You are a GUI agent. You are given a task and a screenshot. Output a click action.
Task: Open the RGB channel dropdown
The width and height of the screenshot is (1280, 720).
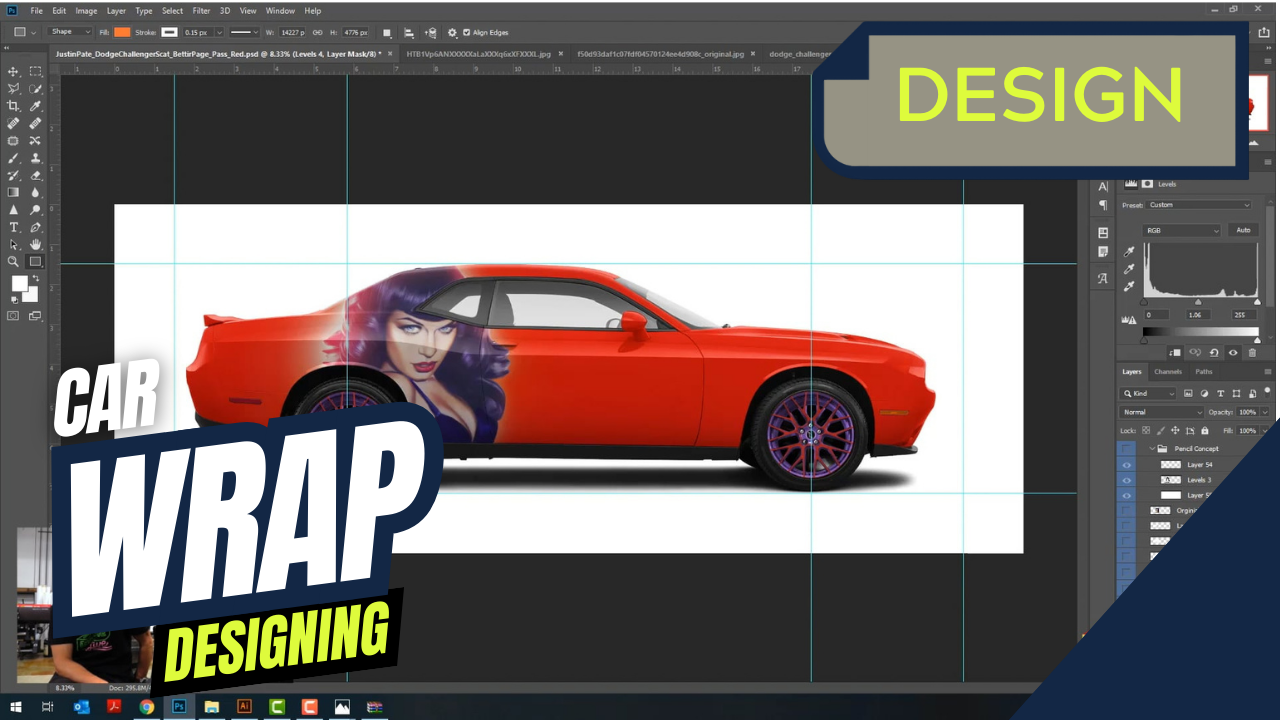(1182, 230)
